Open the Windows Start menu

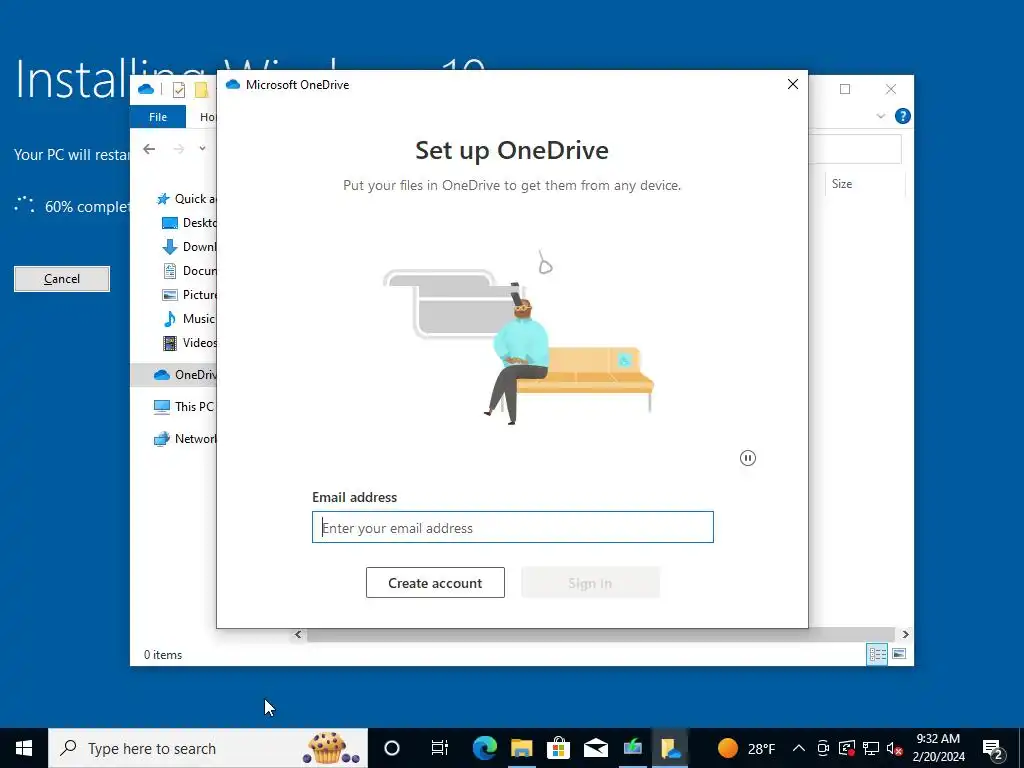coord(24,748)
